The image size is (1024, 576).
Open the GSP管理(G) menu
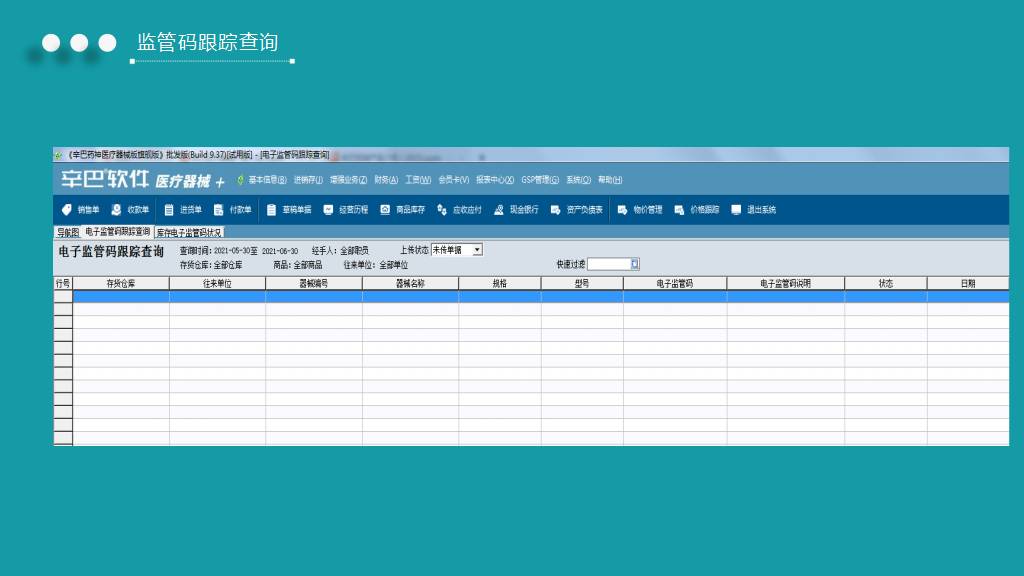click(x=540, y=180)
